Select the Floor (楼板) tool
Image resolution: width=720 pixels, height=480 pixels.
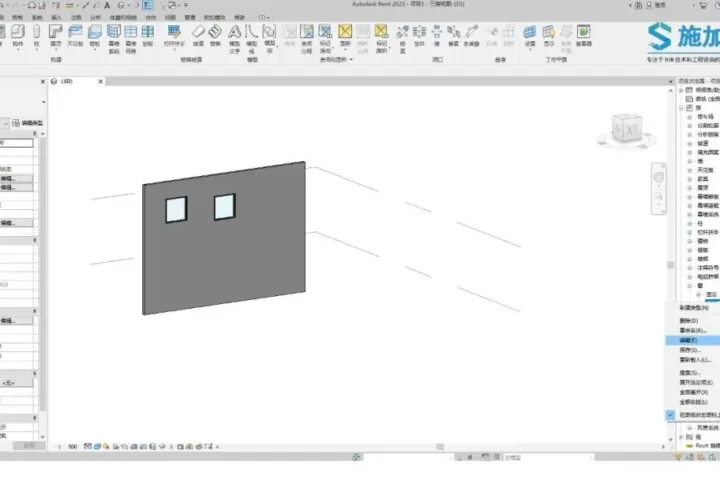pos(95,36)
